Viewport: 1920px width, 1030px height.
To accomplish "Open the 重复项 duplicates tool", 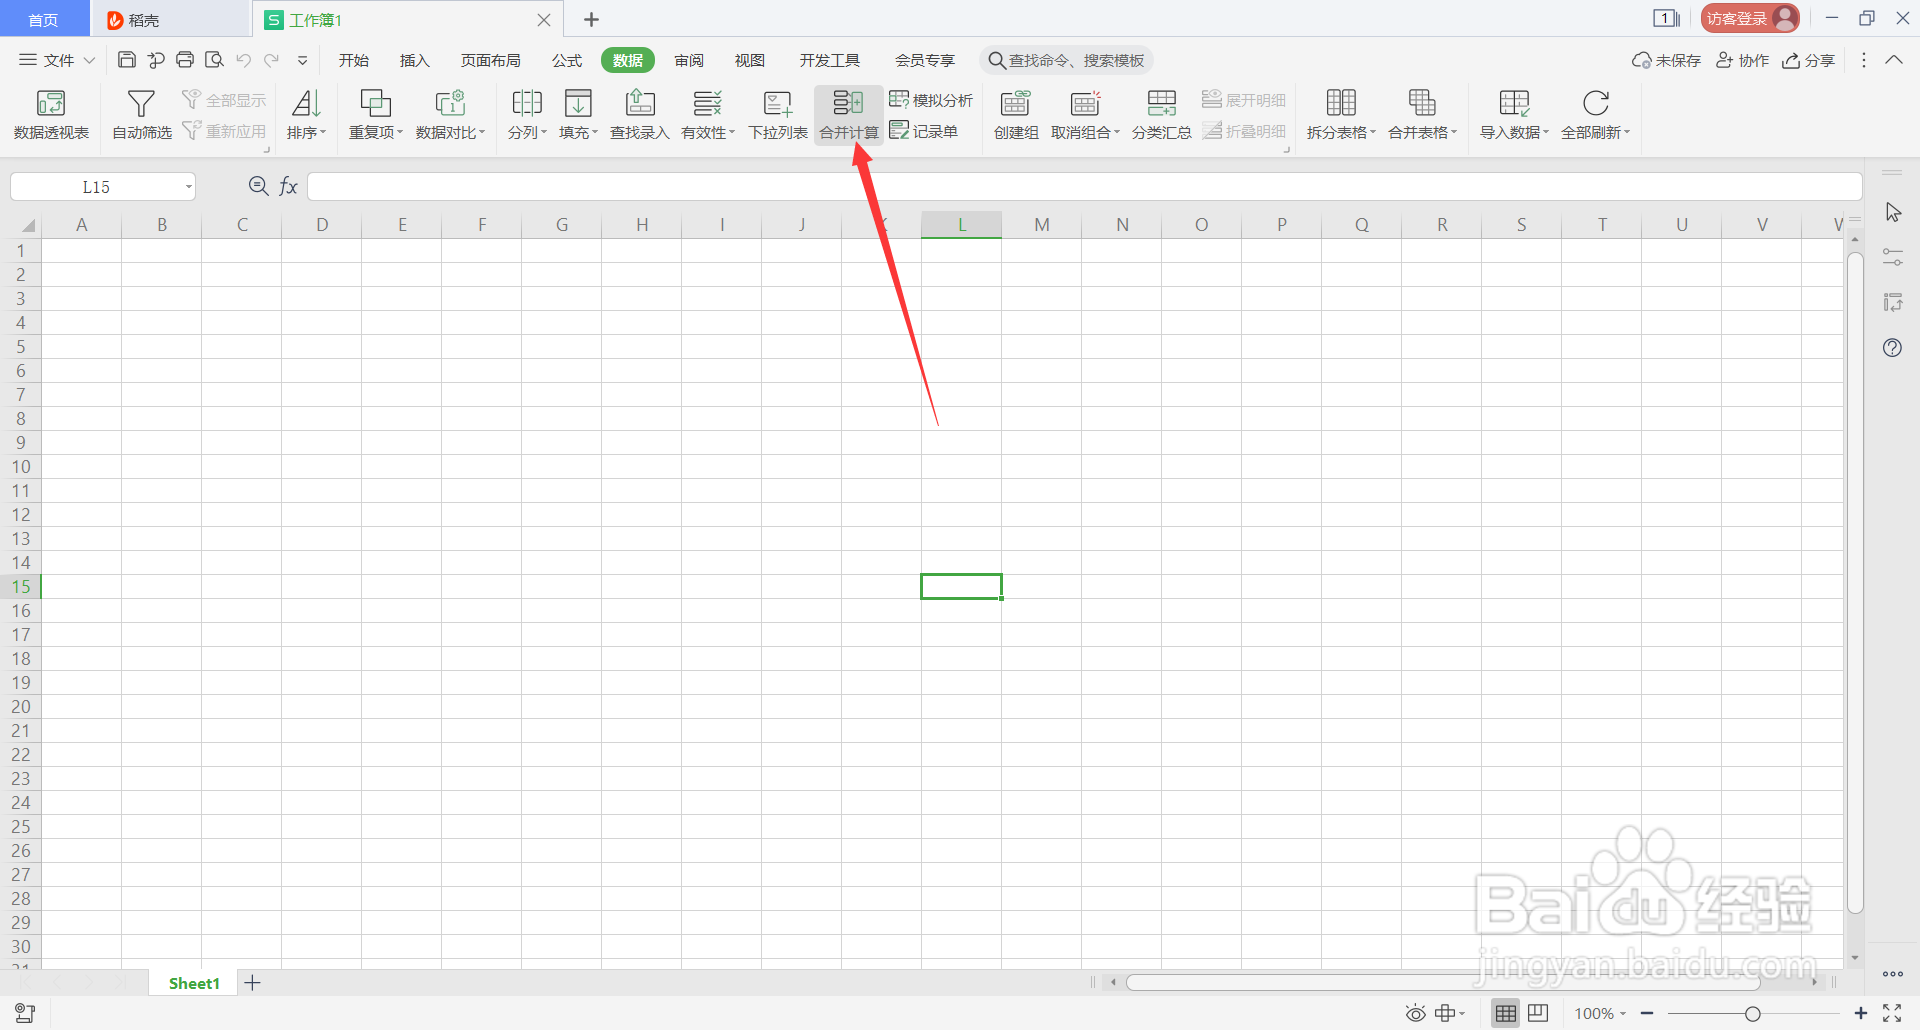I will (x=375, y=115).
